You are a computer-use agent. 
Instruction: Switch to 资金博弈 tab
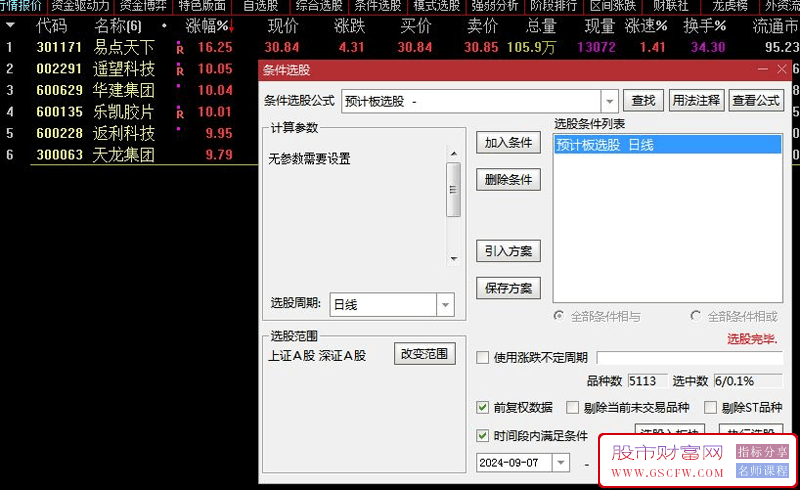pyautogui.click(x=143, y=6)
